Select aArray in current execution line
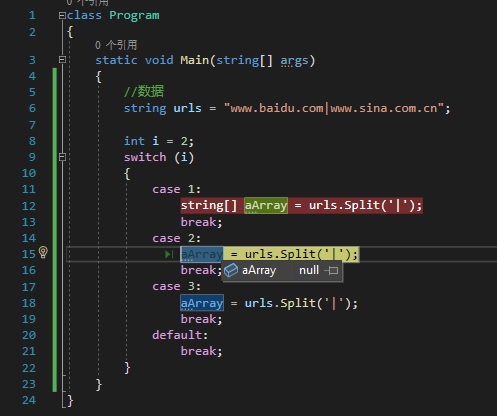497x416 pixels. [202, 254]
